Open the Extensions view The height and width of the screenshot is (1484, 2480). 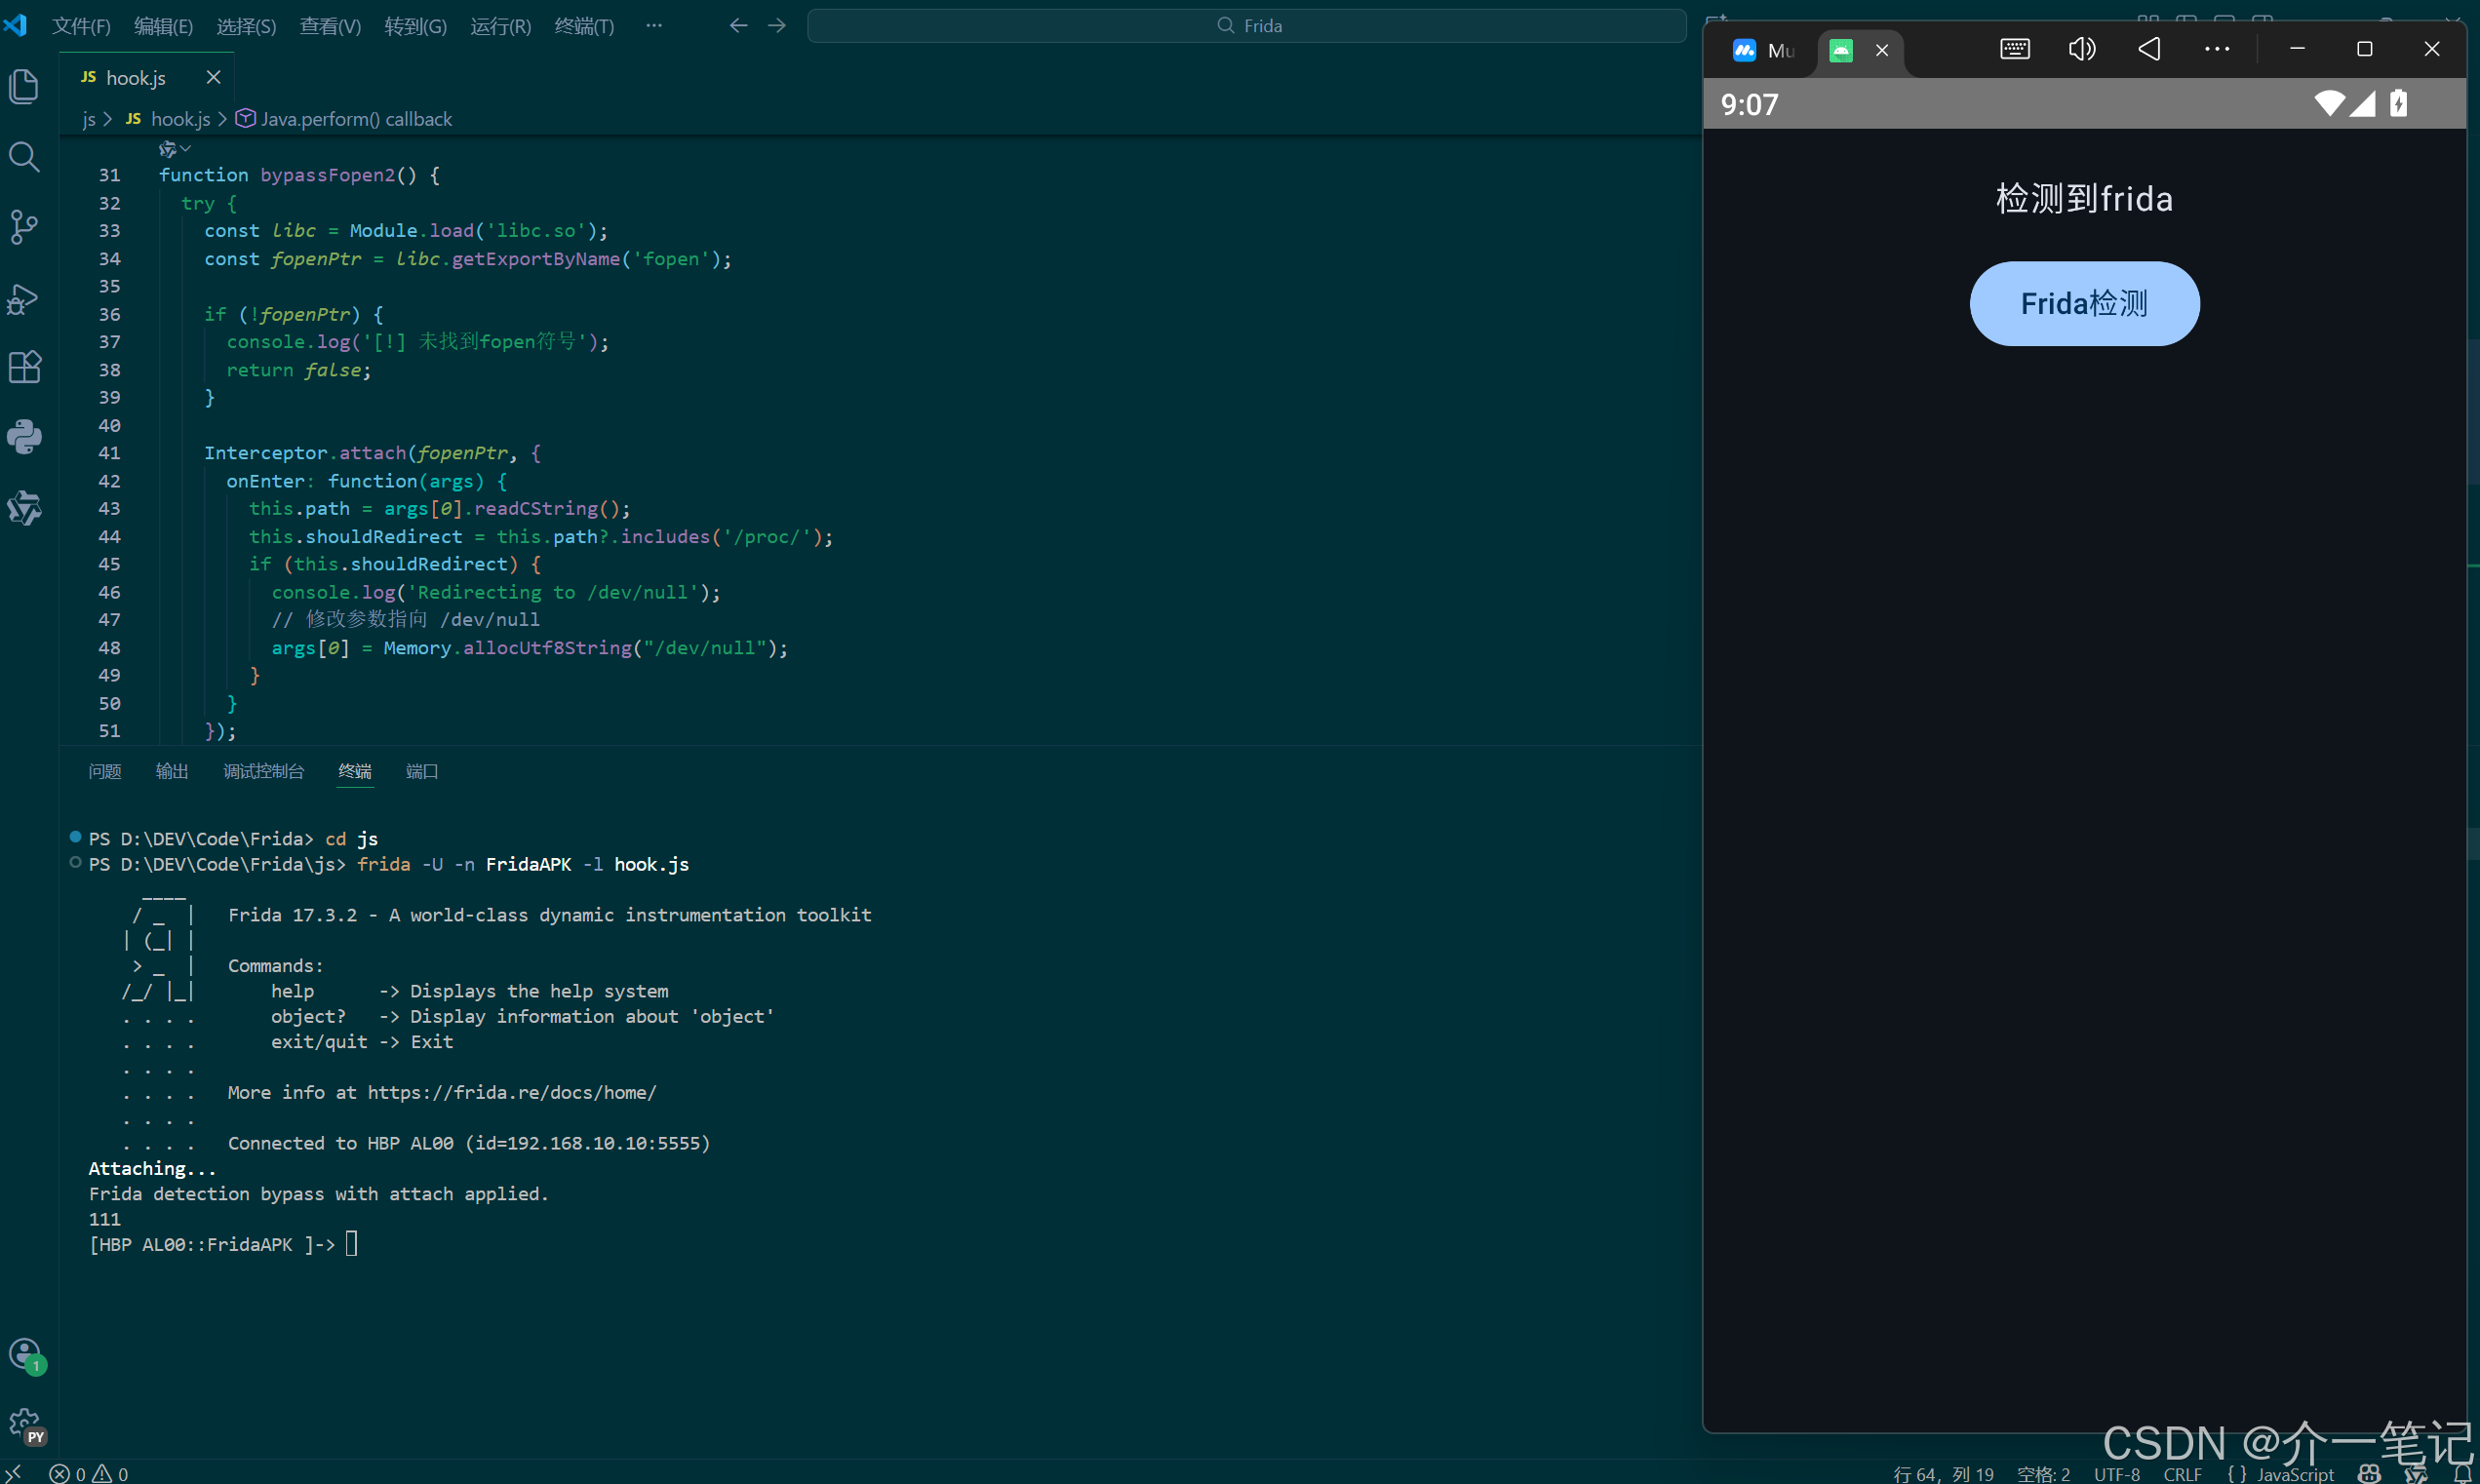[24, 367]
